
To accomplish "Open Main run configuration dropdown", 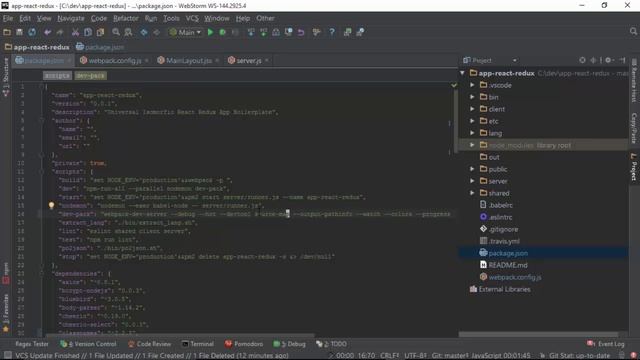I will (x=185, y=32).
